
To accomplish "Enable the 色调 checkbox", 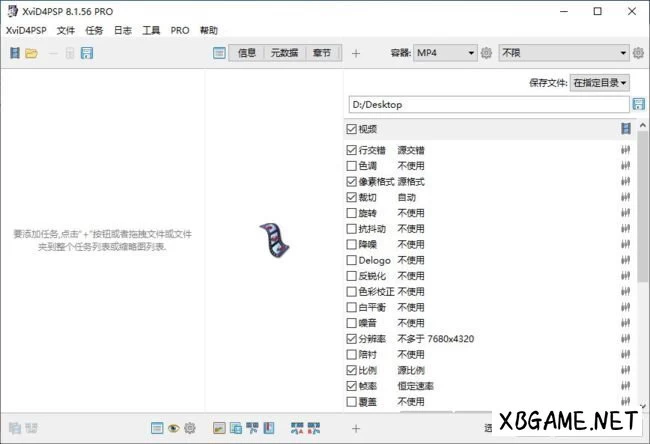I will (350, 165).
